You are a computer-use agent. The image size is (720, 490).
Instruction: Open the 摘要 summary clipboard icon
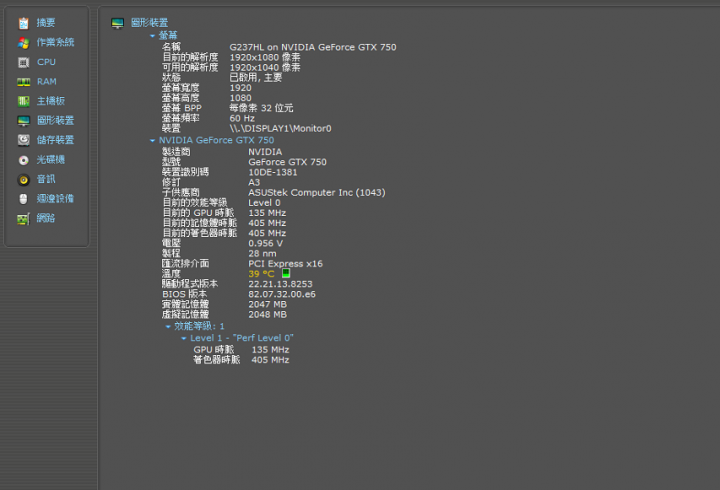coord(23,23)
